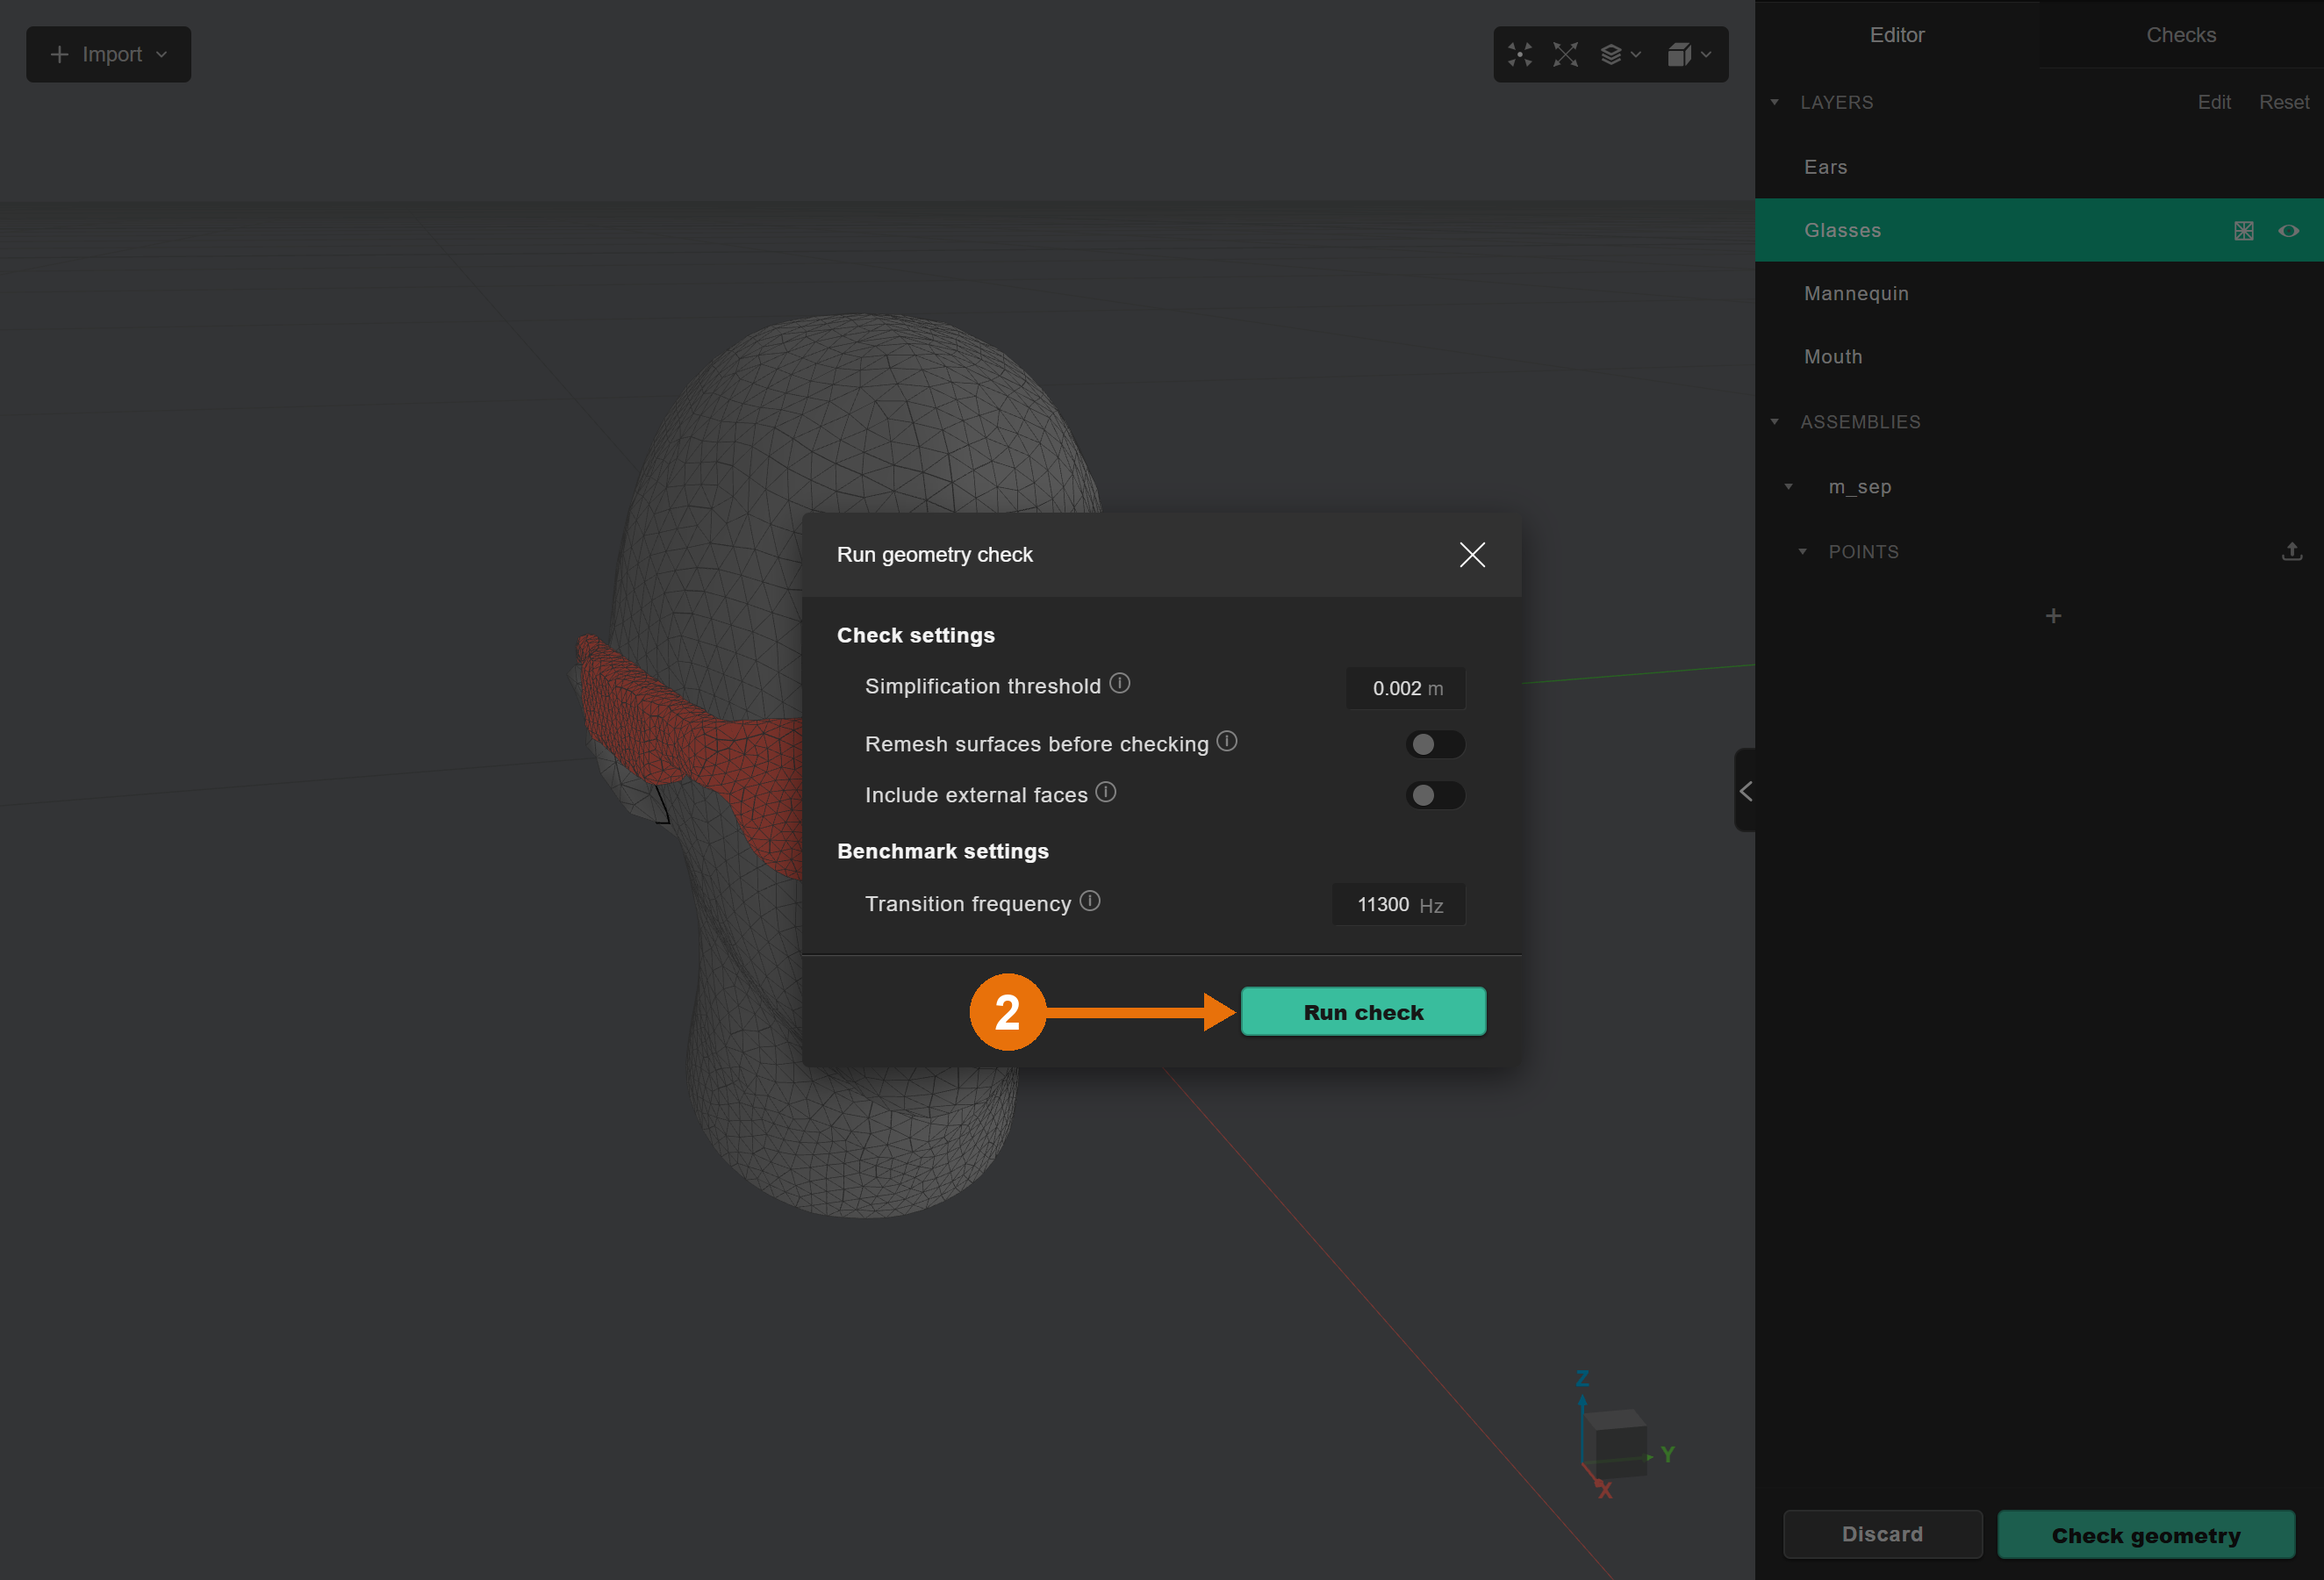The height and width of the screenshot is (1580, 2324).
Task: Select the Ears layer
Action: [2038, 167]
